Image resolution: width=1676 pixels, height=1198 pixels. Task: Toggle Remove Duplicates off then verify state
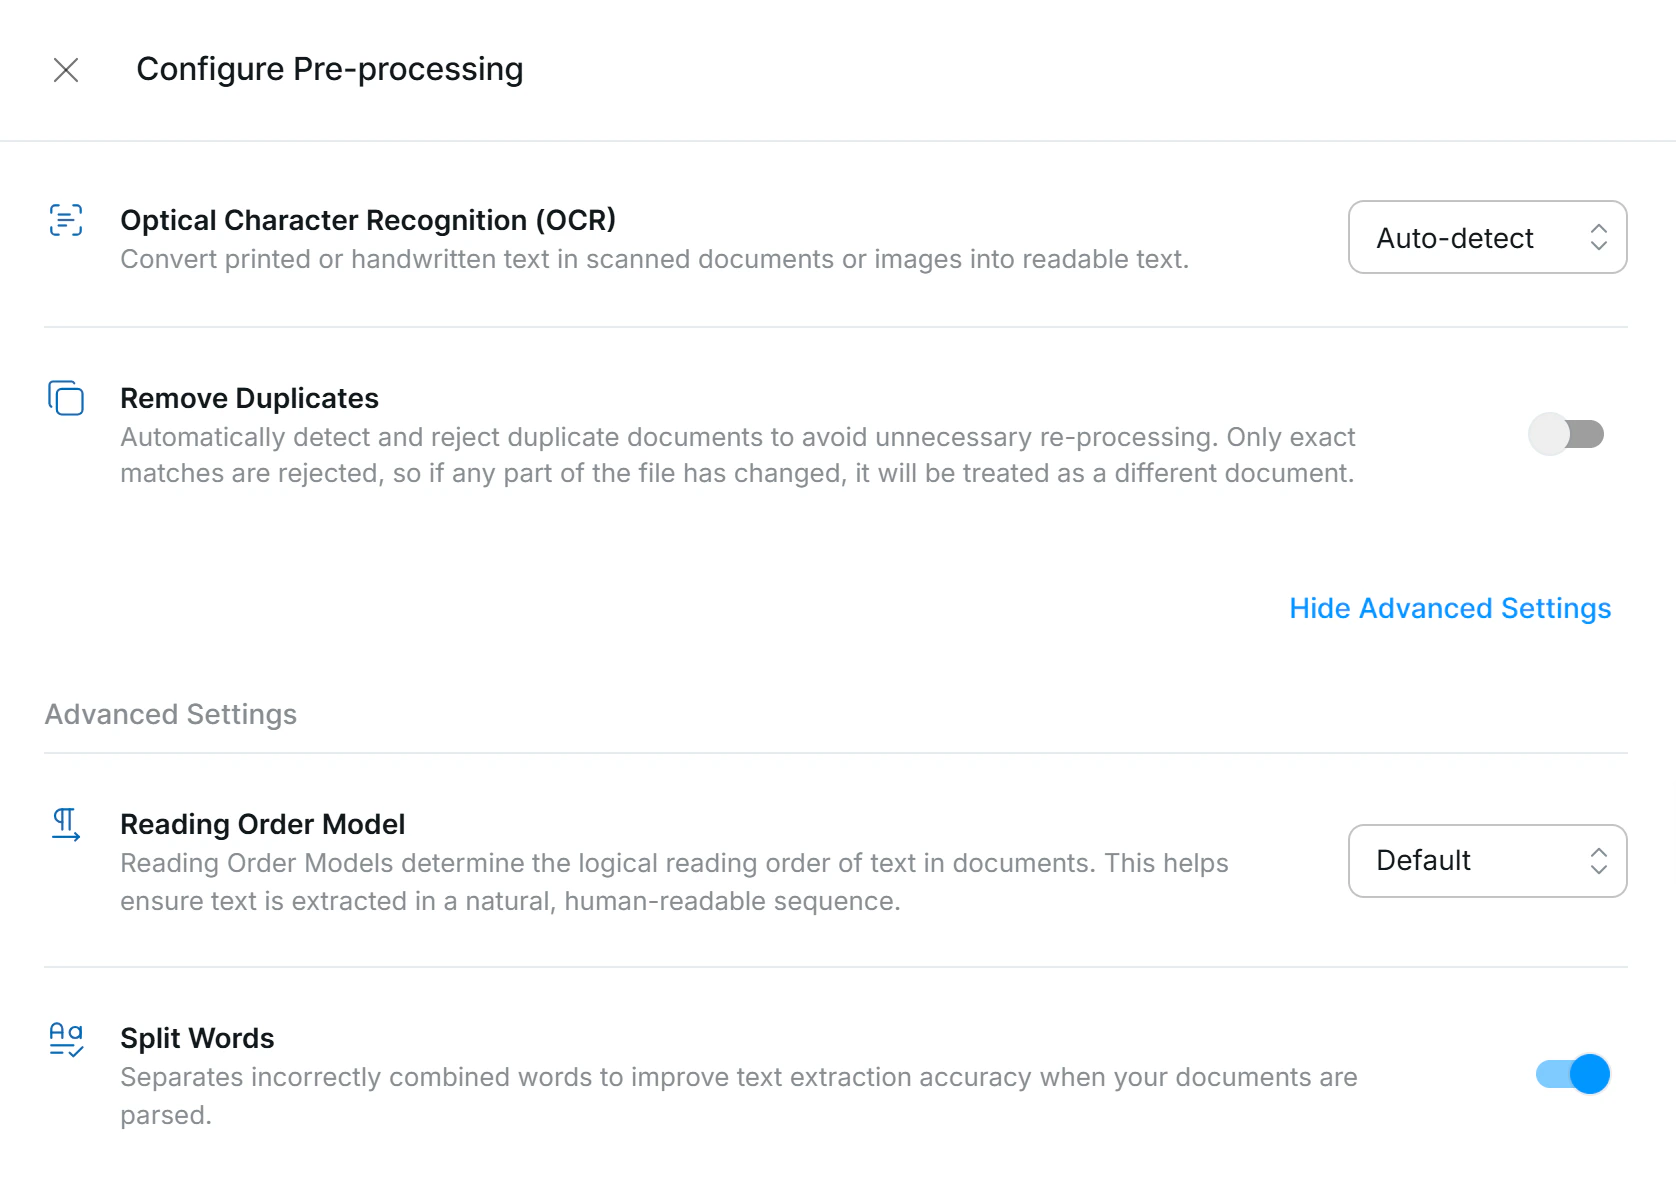[1567, 434]
